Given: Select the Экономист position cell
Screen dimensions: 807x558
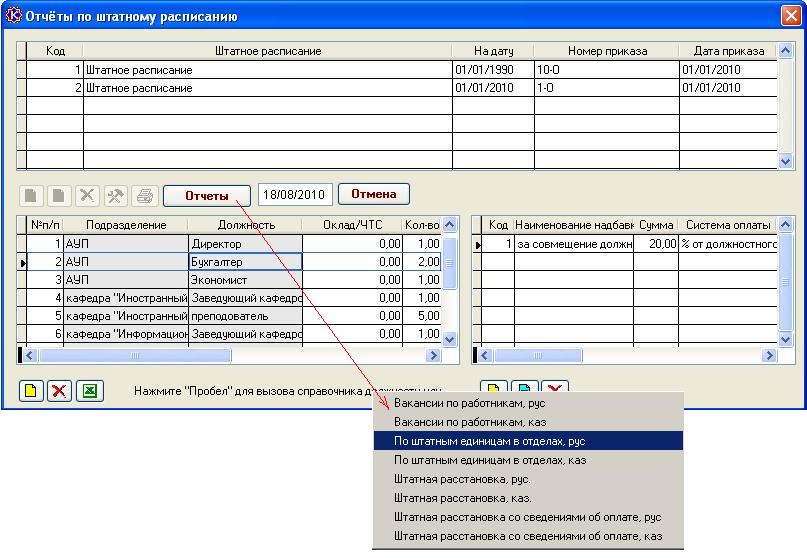Looking at the screenshot, I should pos(245,280).
